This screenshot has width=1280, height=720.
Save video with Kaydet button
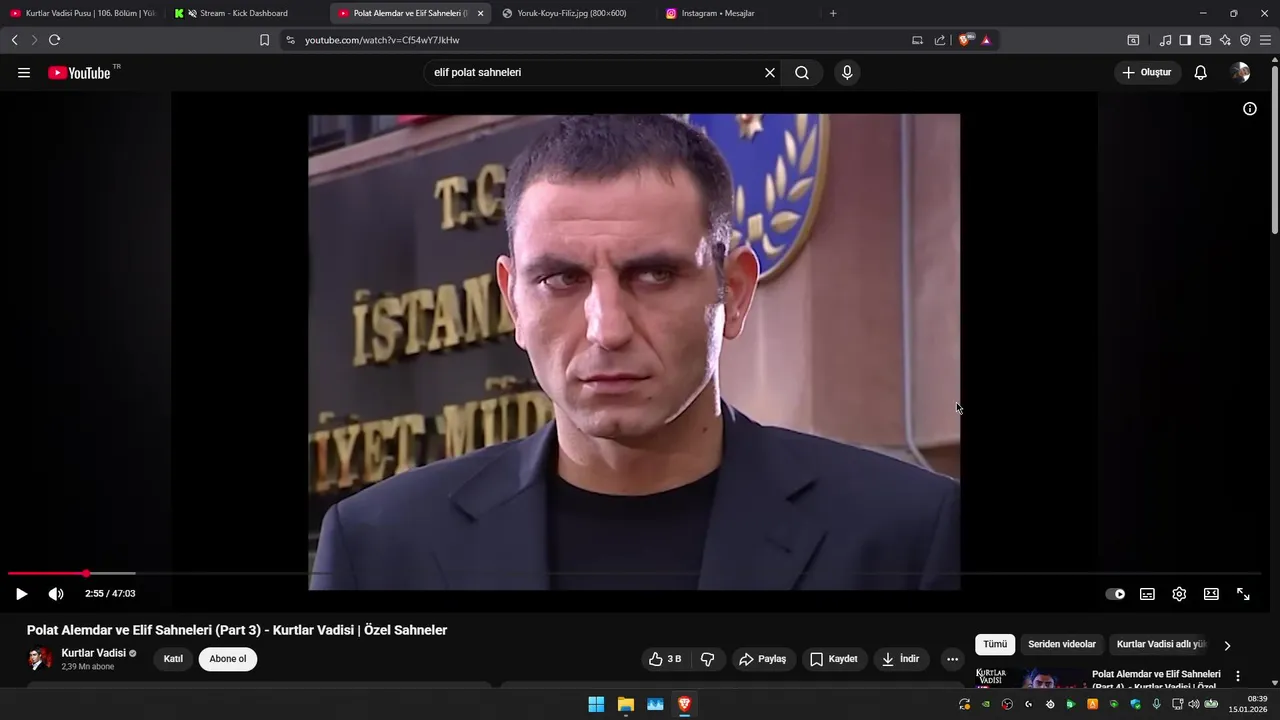pyautogui.click(x=834, y=659)
